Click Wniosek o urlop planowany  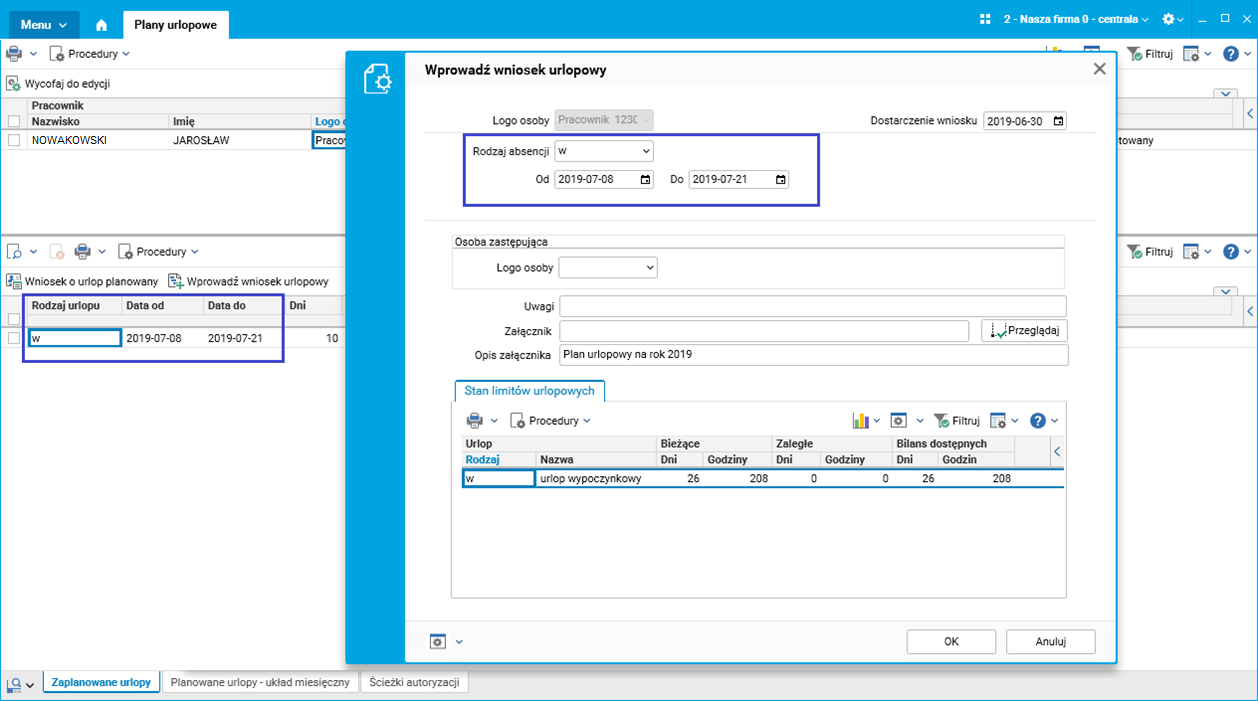pos(82,282)
